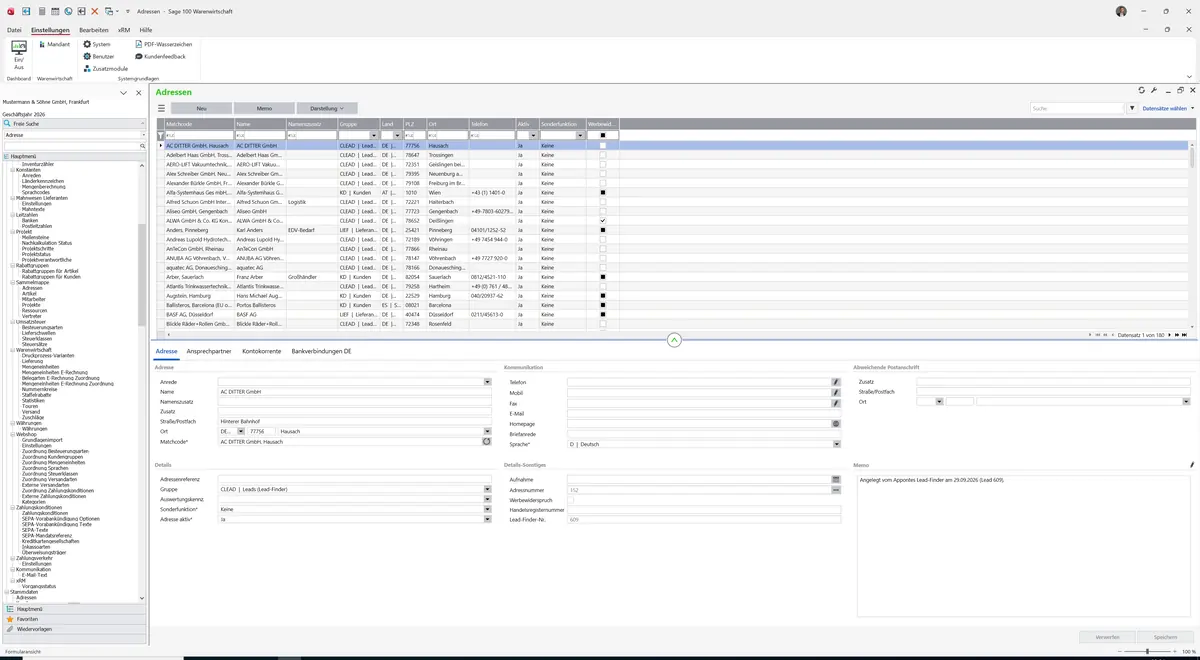
Task: Toggle the Werbewid. checkbox in the BASF AG row
Action: (602, 315)
